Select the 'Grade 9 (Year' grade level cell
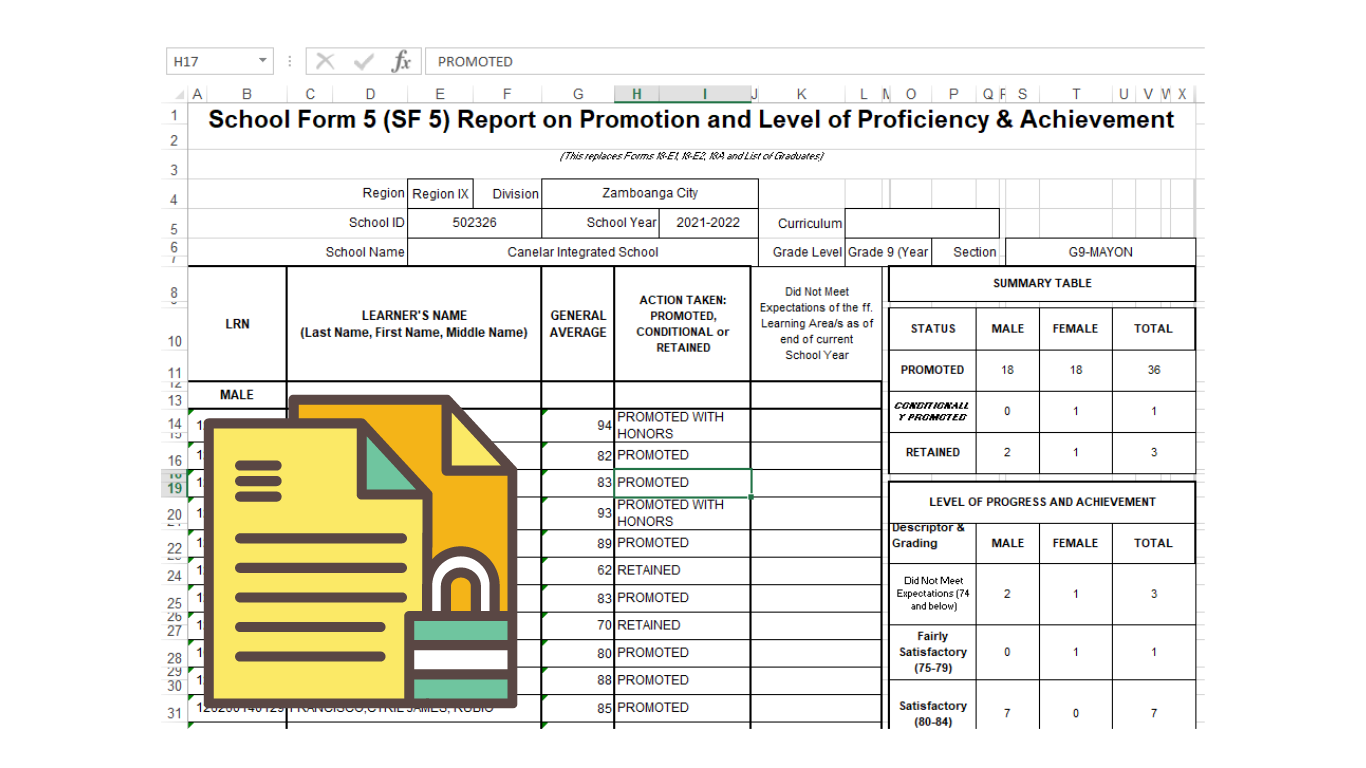 tap(888, 252)
